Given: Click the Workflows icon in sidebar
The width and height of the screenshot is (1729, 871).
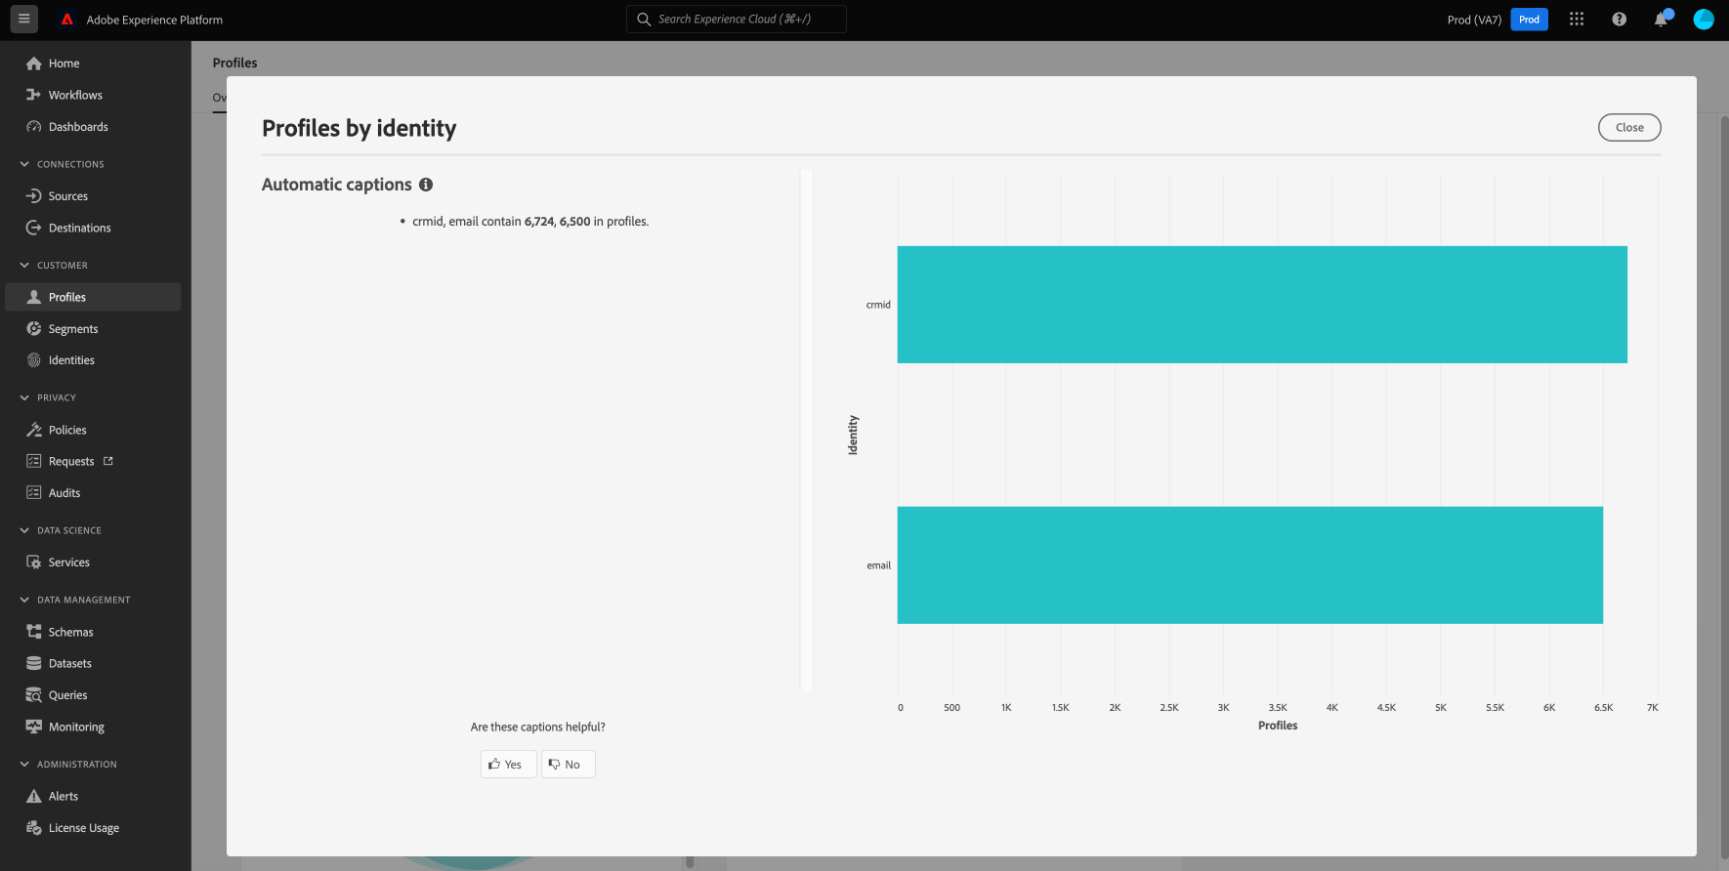Looking at the screenshot, I should click(34, 95).
